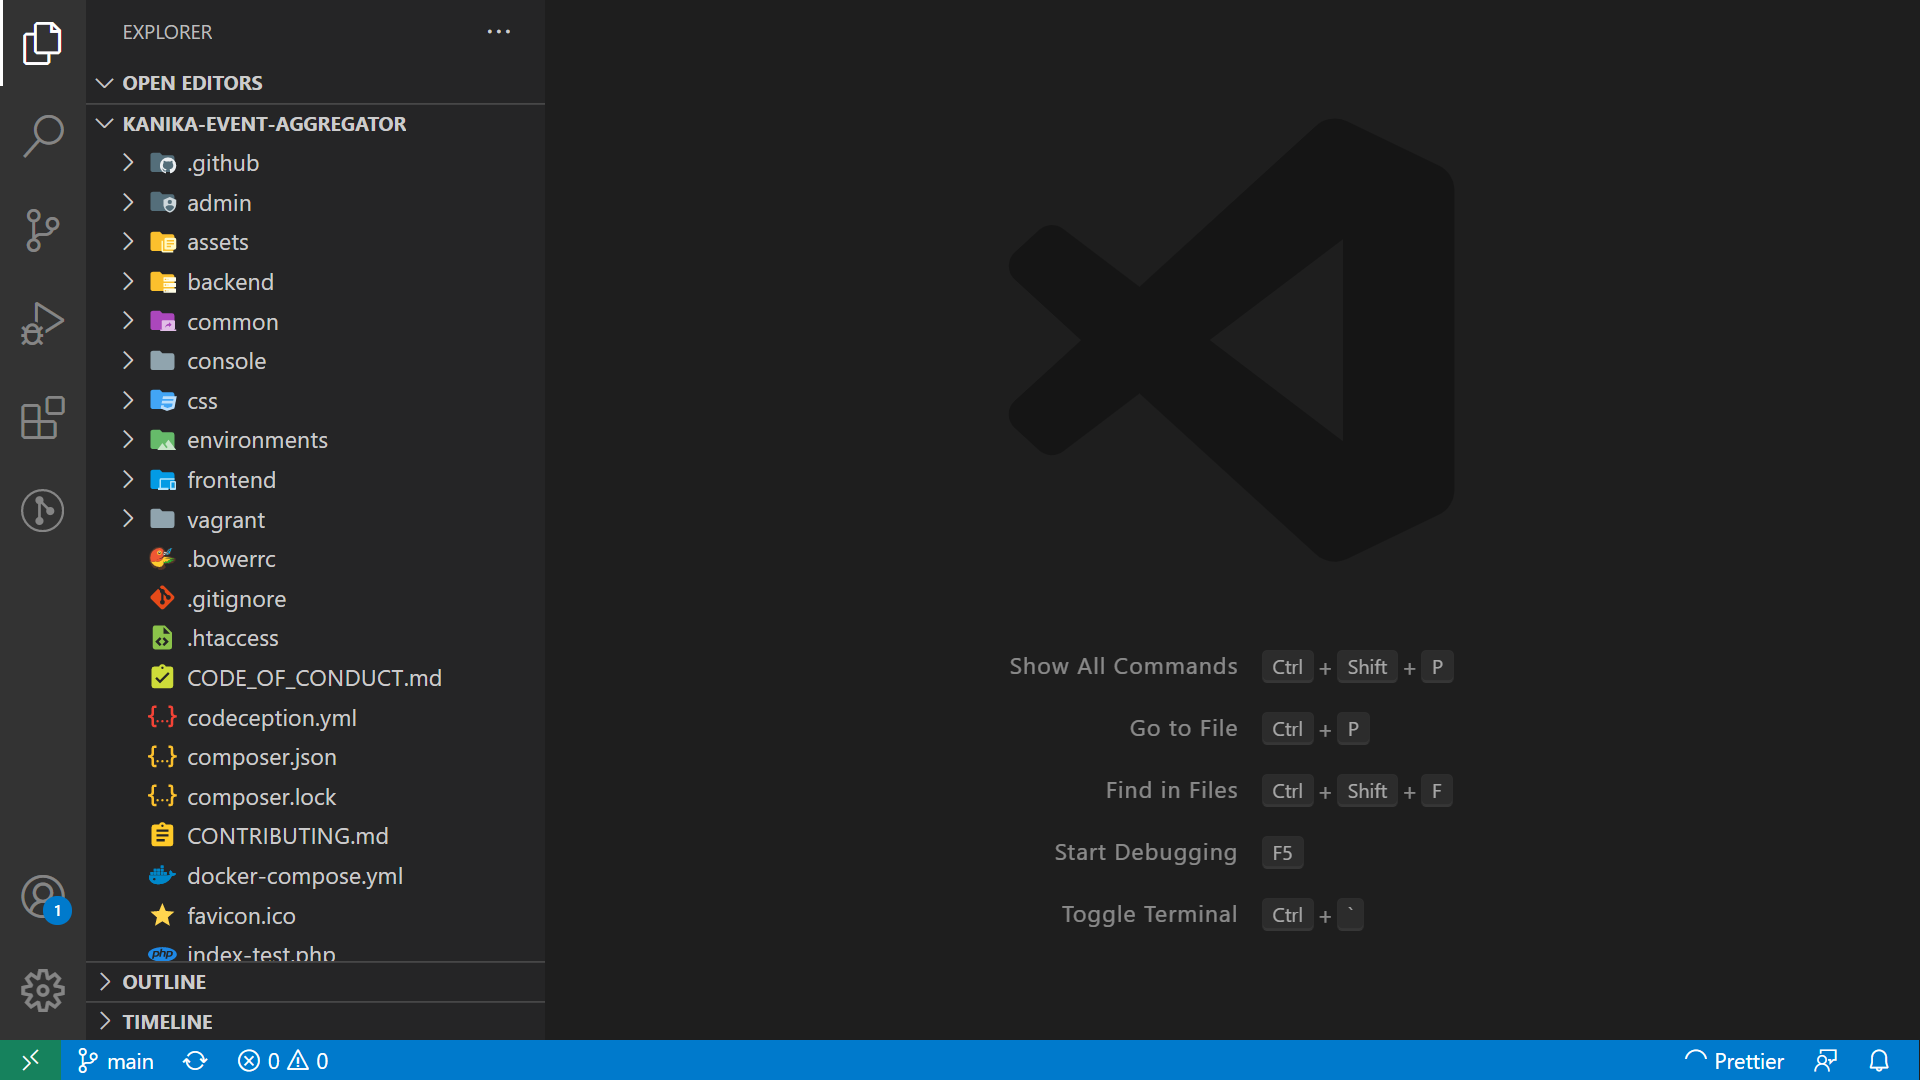Expand the .github folder
The height and width of the screenshot is (1080, 1920).
click(x=316, y=163)
